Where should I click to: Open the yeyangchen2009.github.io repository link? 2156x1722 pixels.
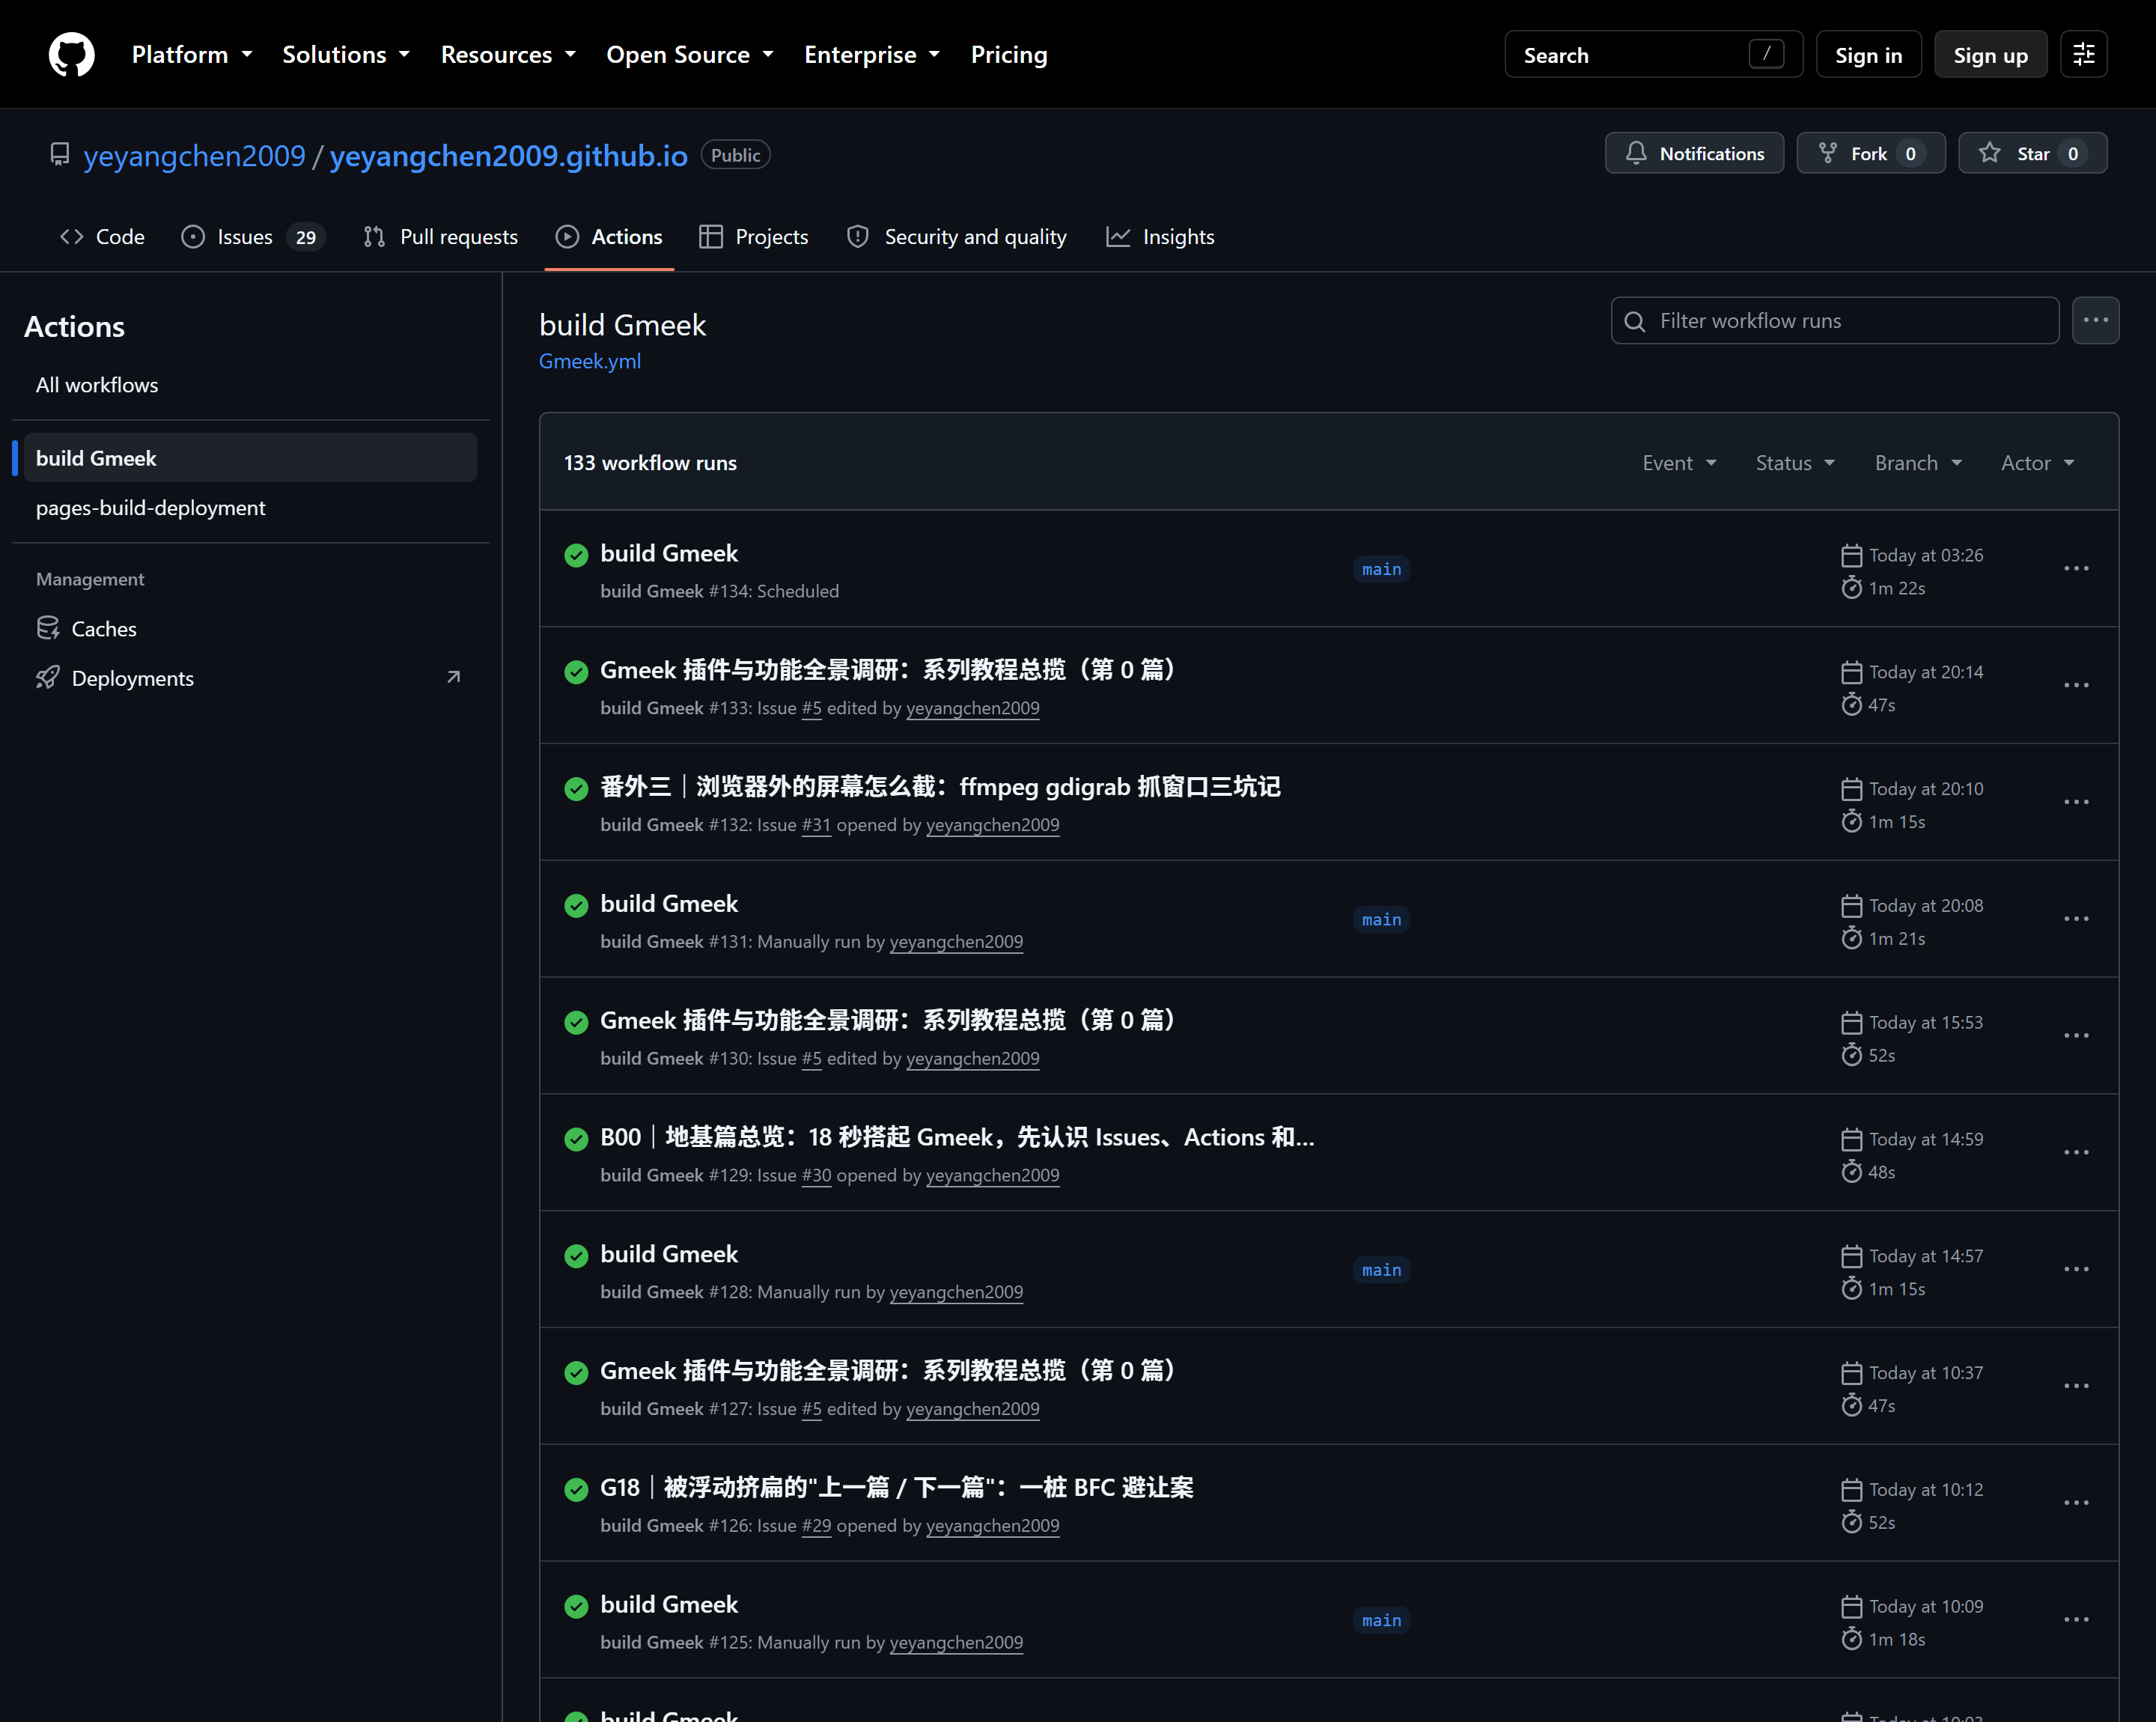[x=509, y=155]
